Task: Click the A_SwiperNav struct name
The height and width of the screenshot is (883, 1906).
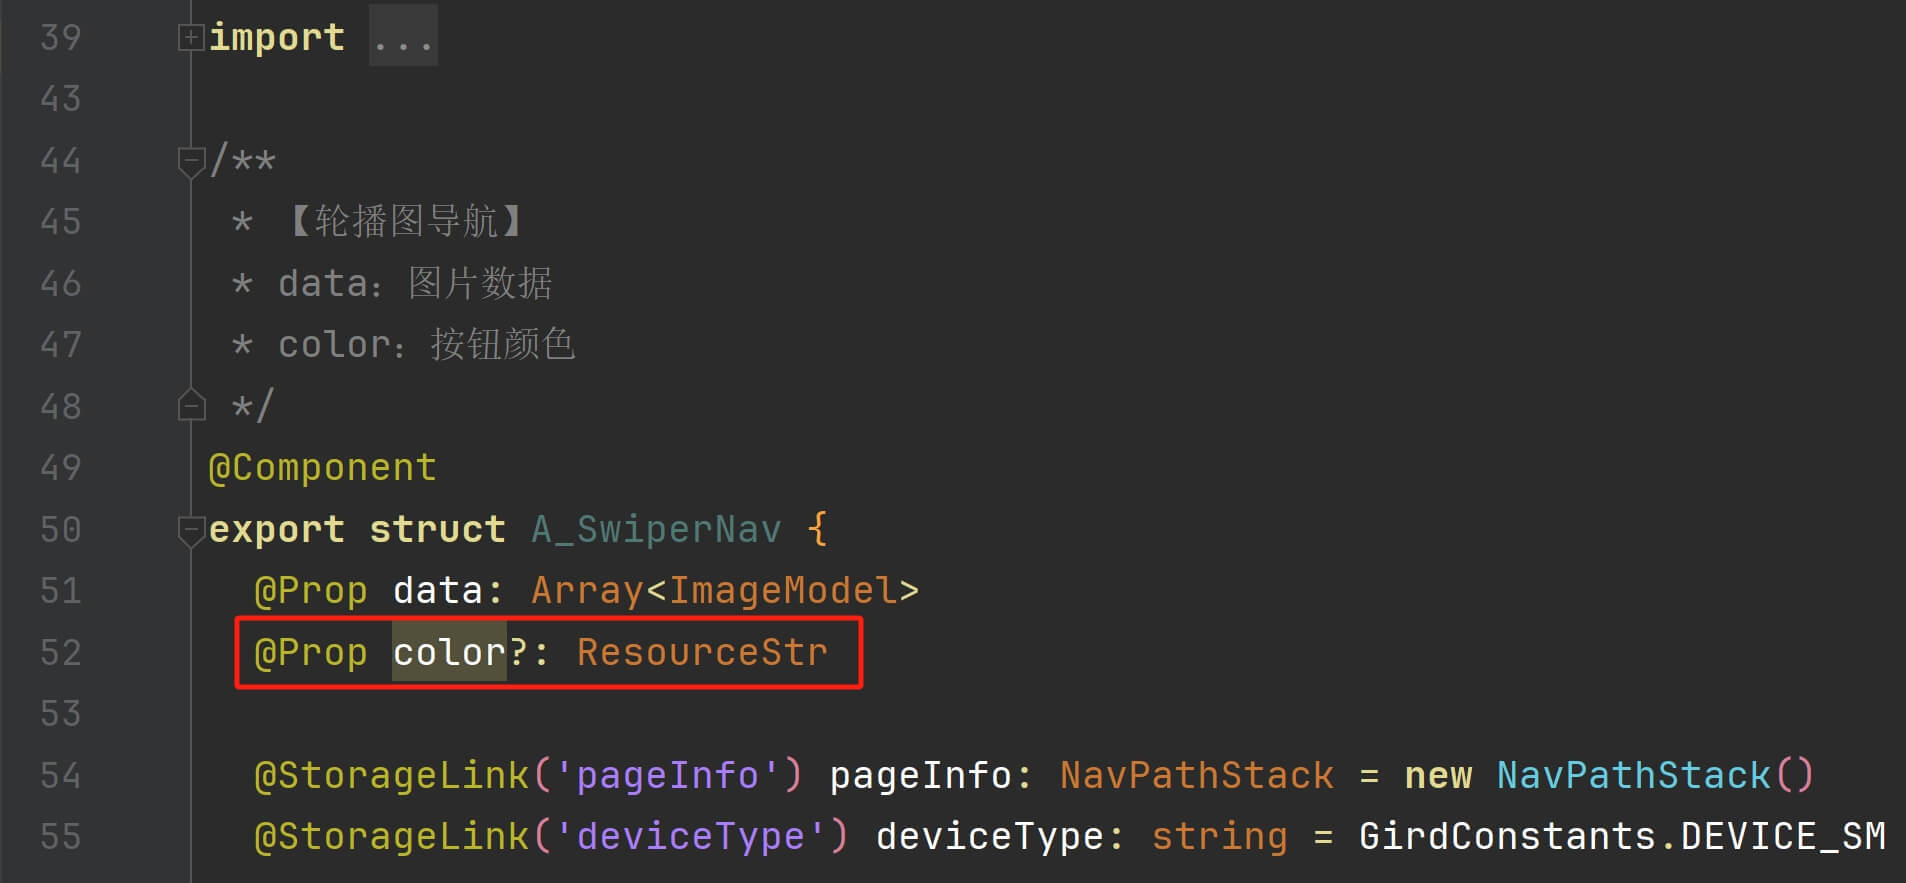Action: pyautogui.click(x=656, y=530)
